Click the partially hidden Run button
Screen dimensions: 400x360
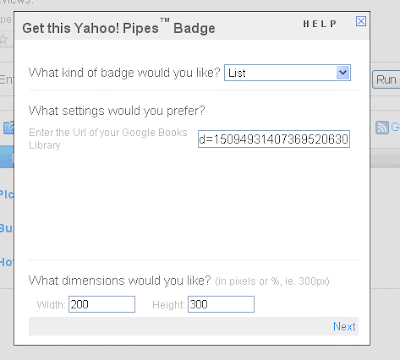pos(386,80)
